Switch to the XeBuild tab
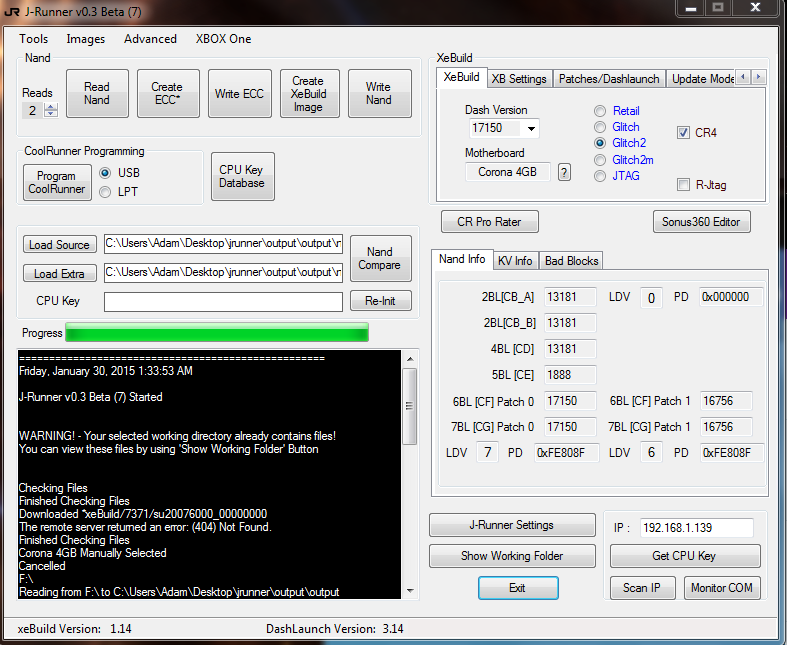This screenshot has width=787, height=645. click(461, 77)
